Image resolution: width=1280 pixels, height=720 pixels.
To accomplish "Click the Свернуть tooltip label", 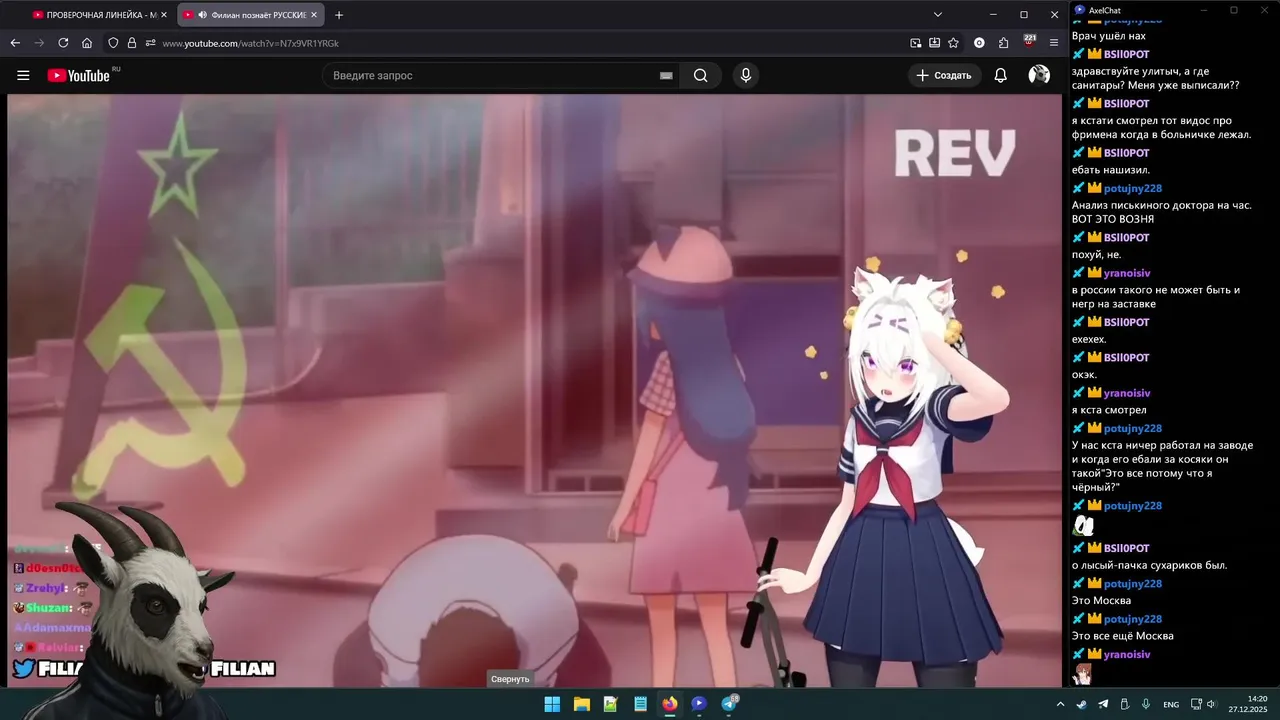I will 510,679.
